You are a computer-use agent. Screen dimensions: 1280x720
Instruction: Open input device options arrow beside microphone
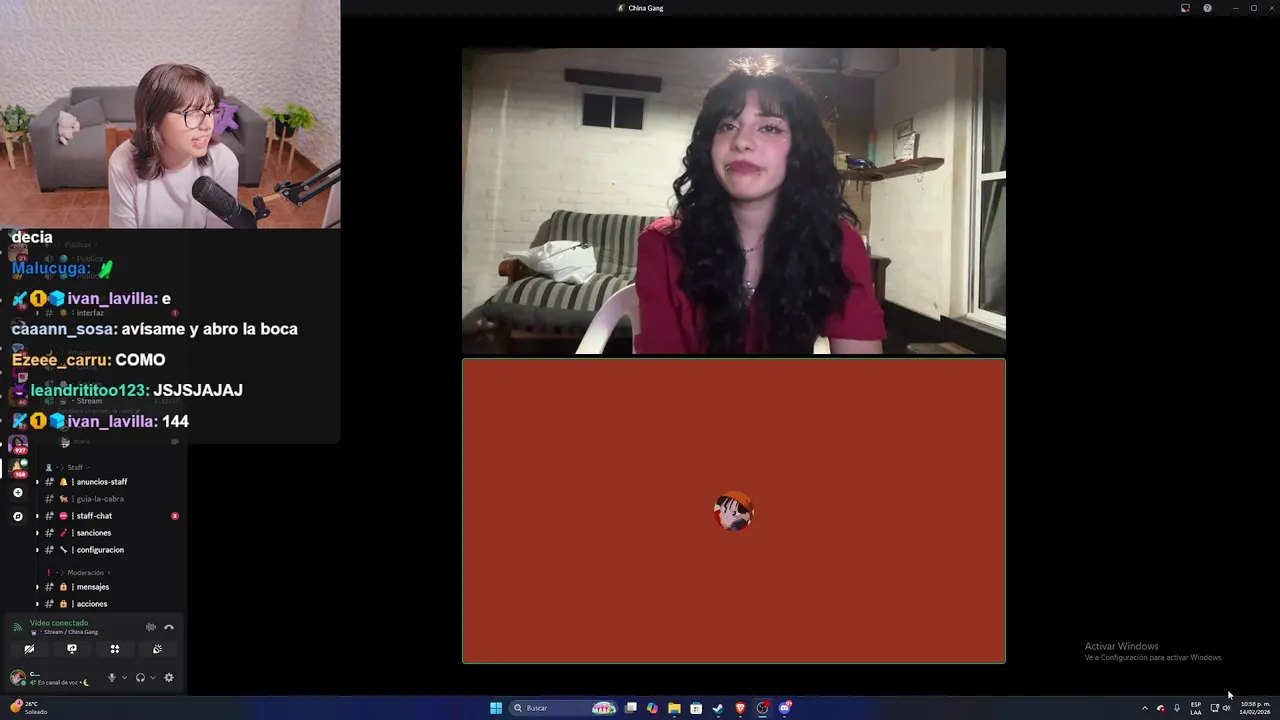tap(124, 677)
